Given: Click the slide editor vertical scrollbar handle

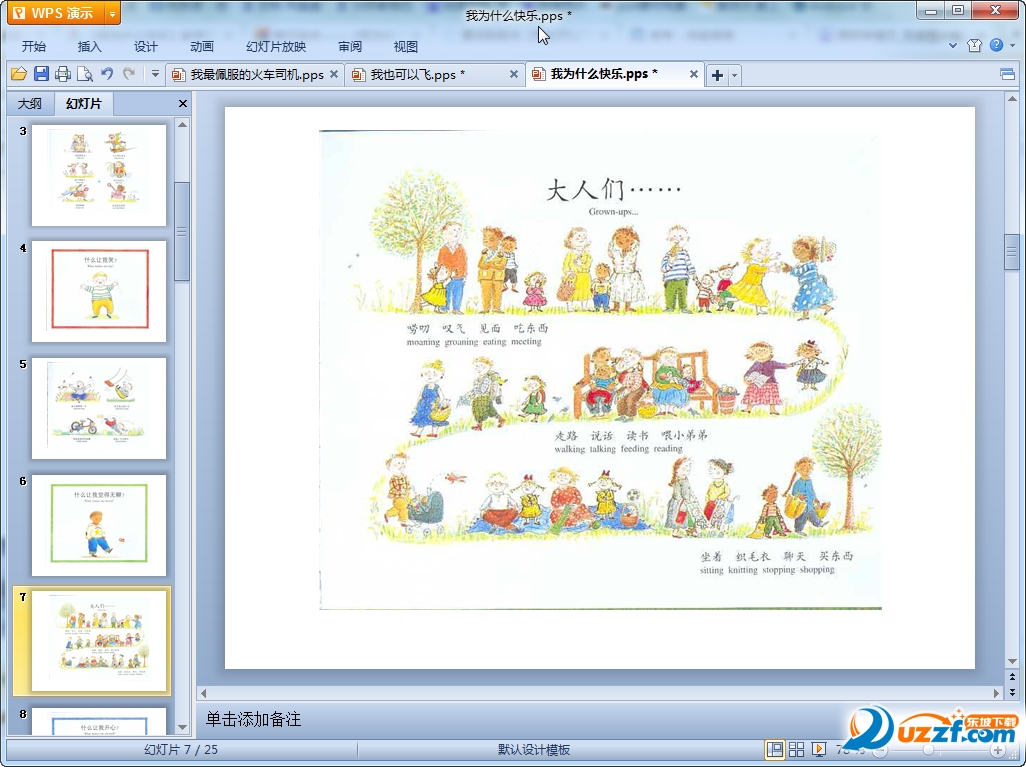Looking at the screenshot, I should click(x=1012, y=251).
